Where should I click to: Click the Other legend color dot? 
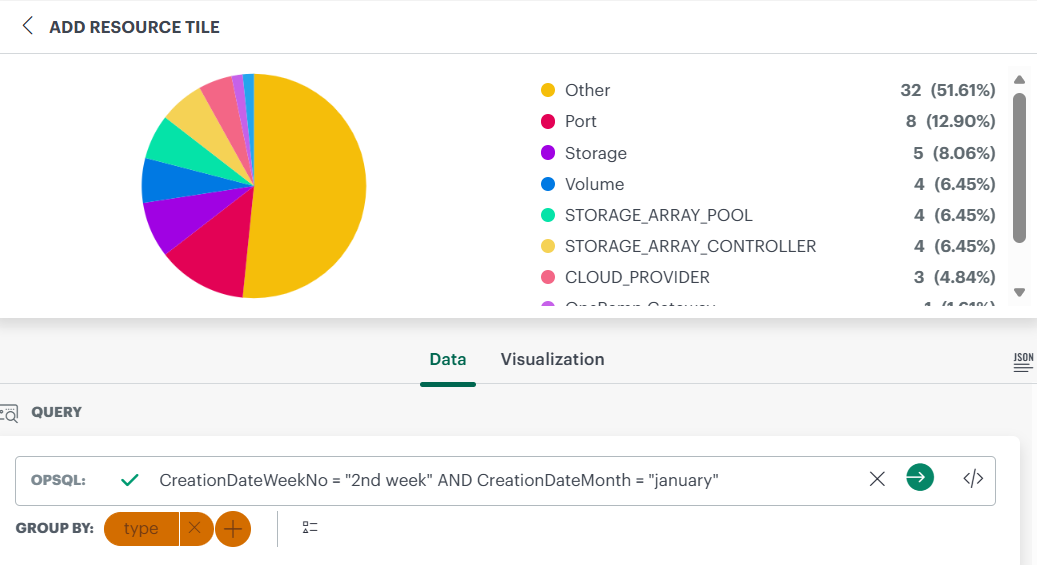(x=548, y=90)
